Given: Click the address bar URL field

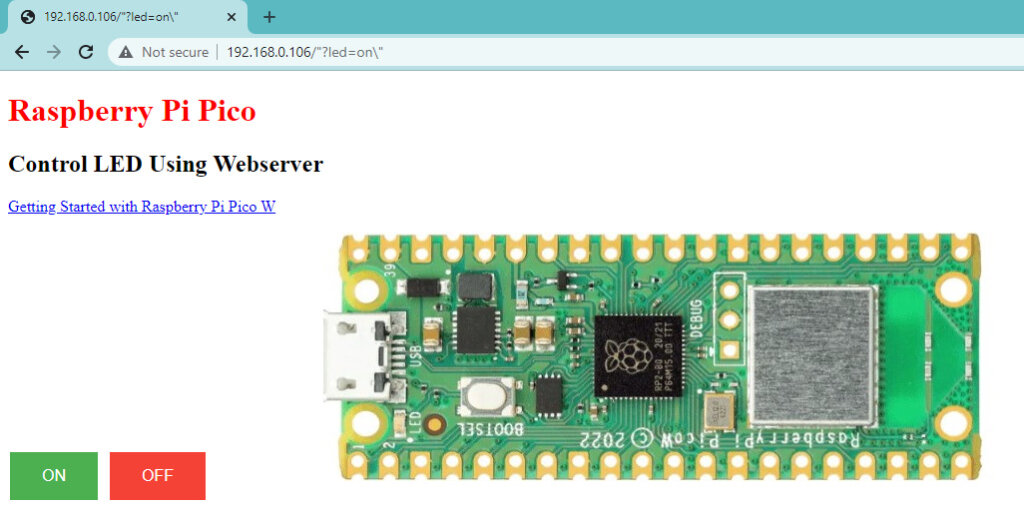Looking at the screenshot, I should pyautogui.click(x=566, y=52).
